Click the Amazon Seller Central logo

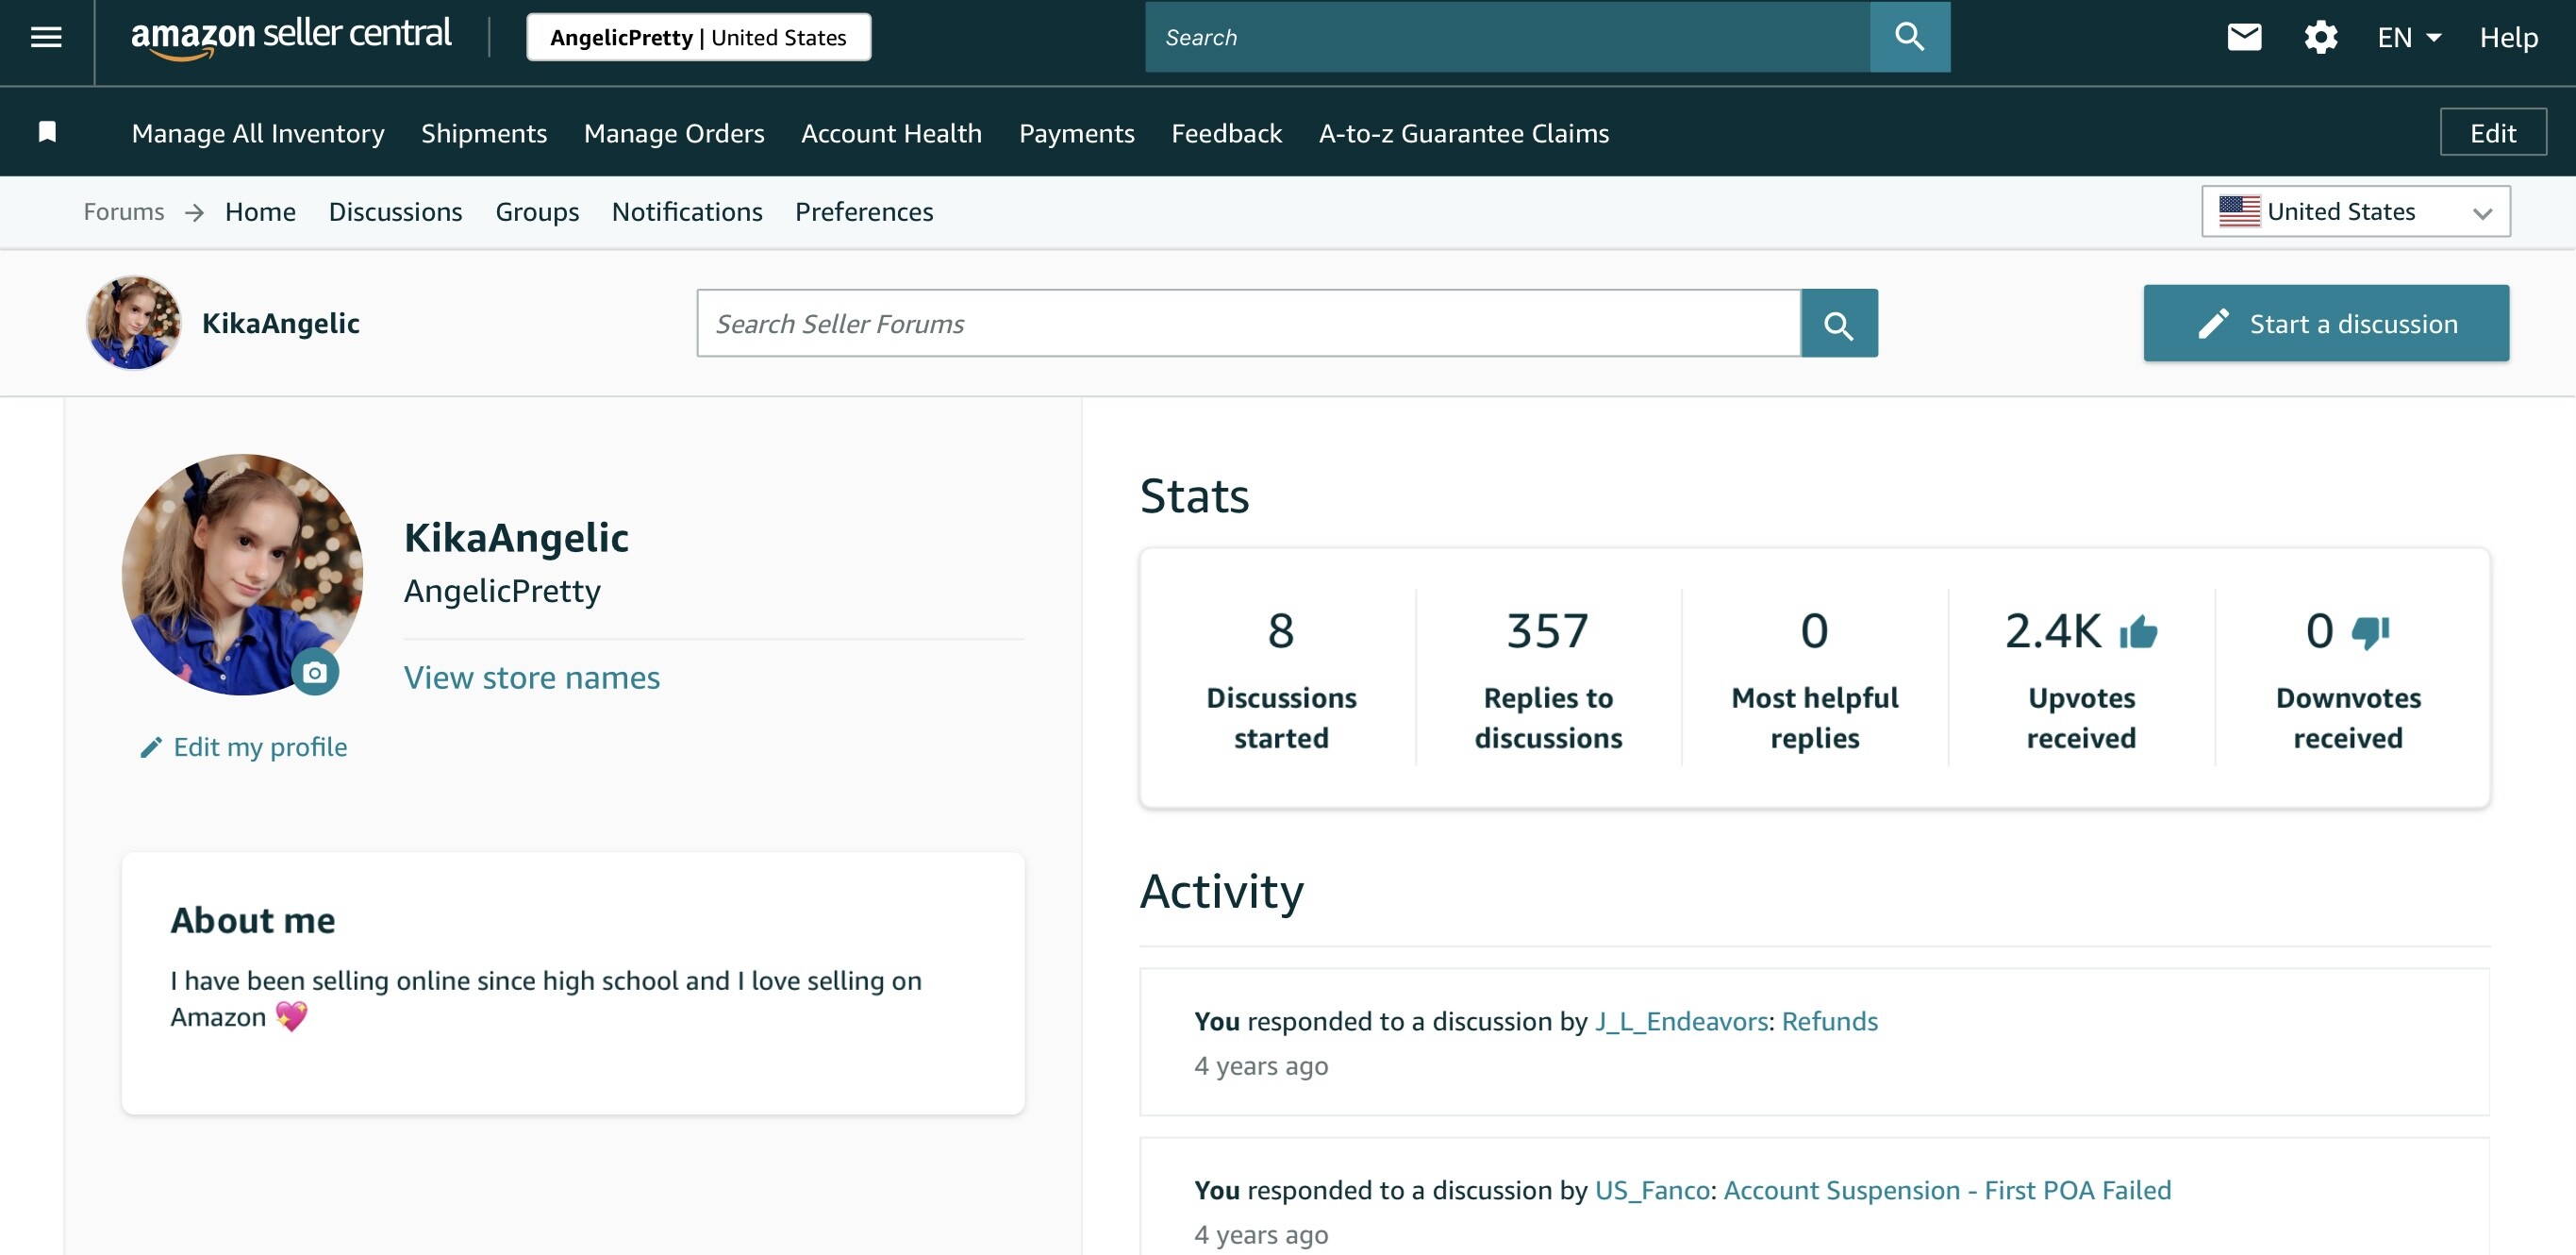click(291, 37)
